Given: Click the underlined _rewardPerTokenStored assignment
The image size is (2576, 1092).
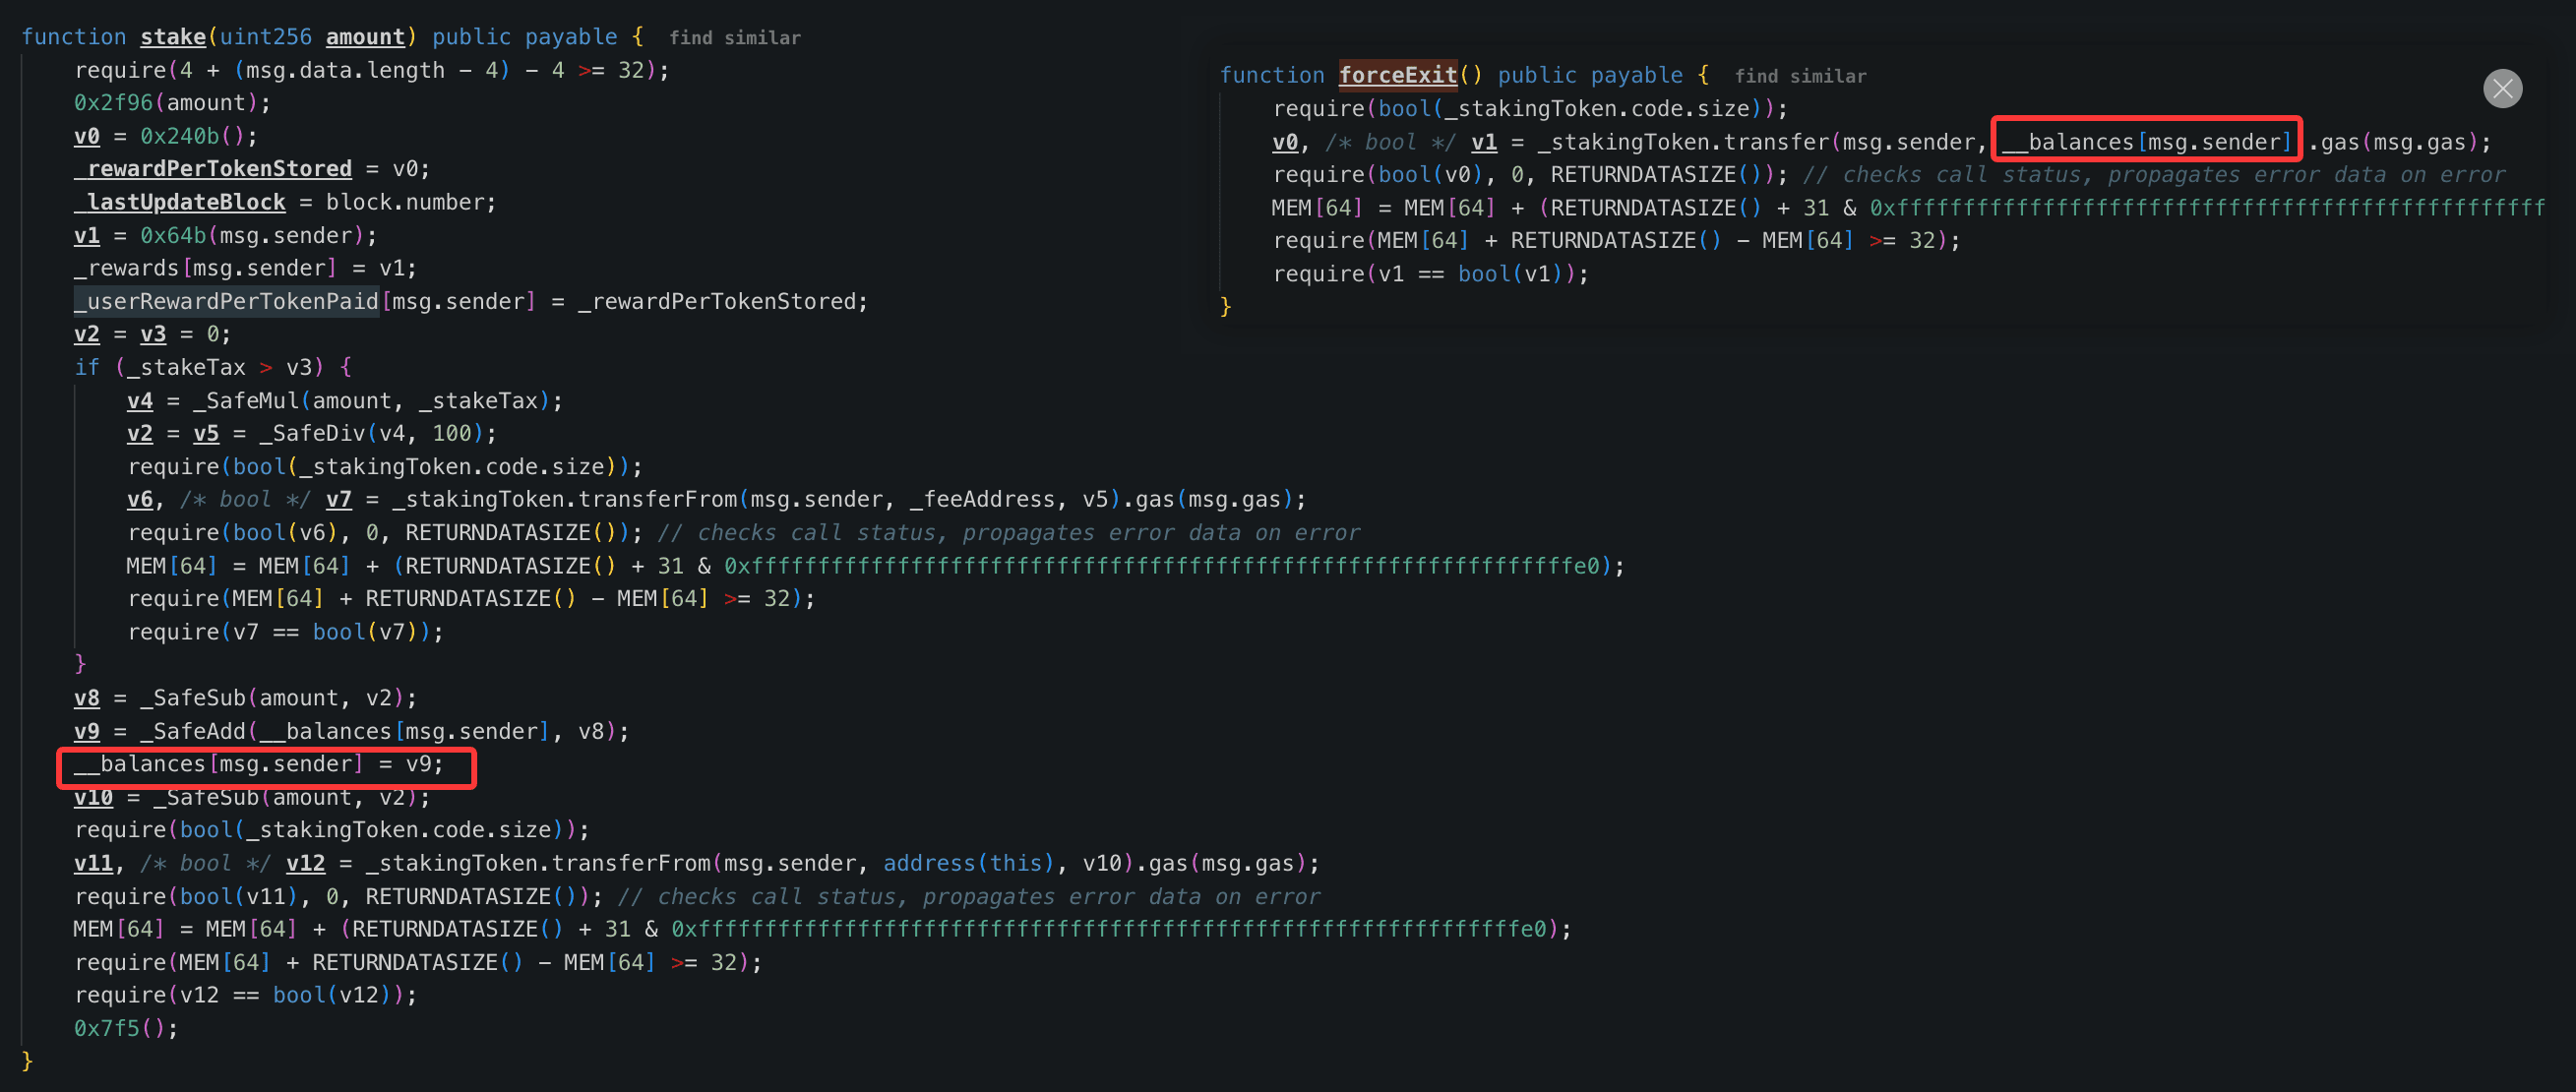Looking at the screenshot, I should (213, 169).
